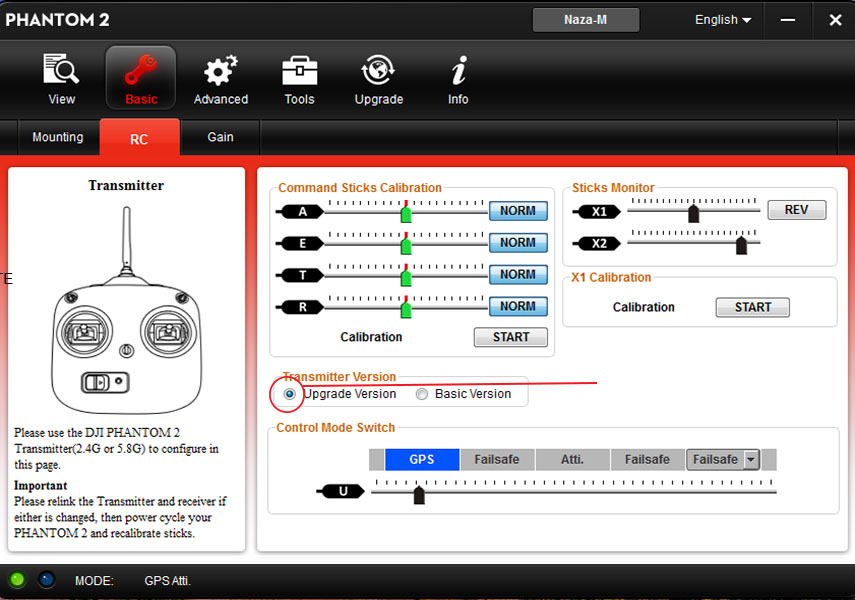Toggle NORM for channel E
Image resolution: width=855 pixels, height=600 pixels.
pyautogui.click(x=518, y=242)
